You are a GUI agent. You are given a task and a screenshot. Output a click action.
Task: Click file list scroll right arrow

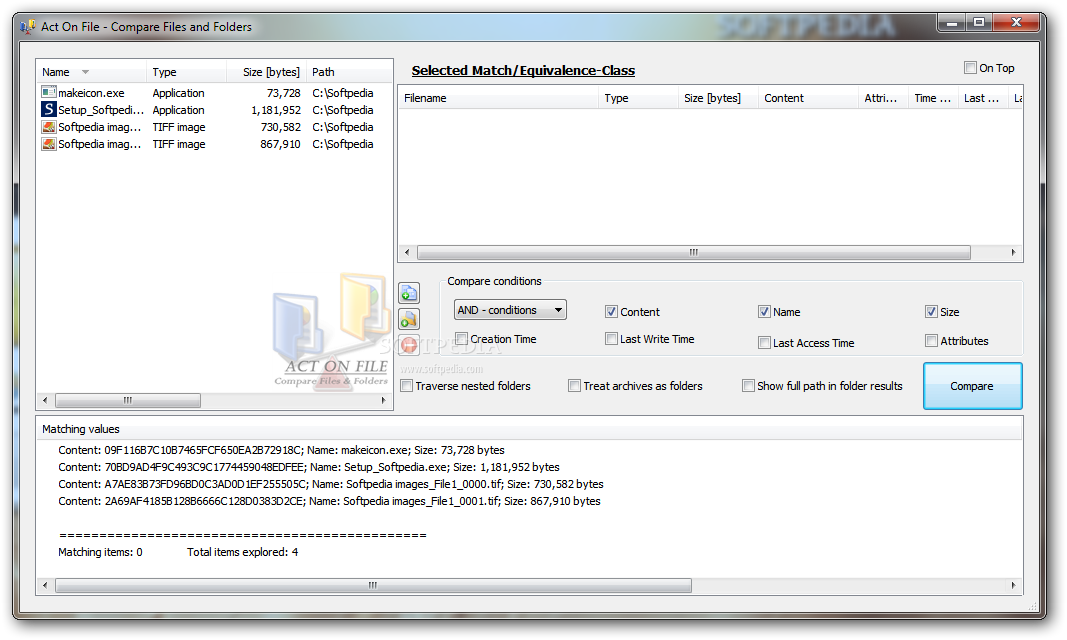point(383,400)
